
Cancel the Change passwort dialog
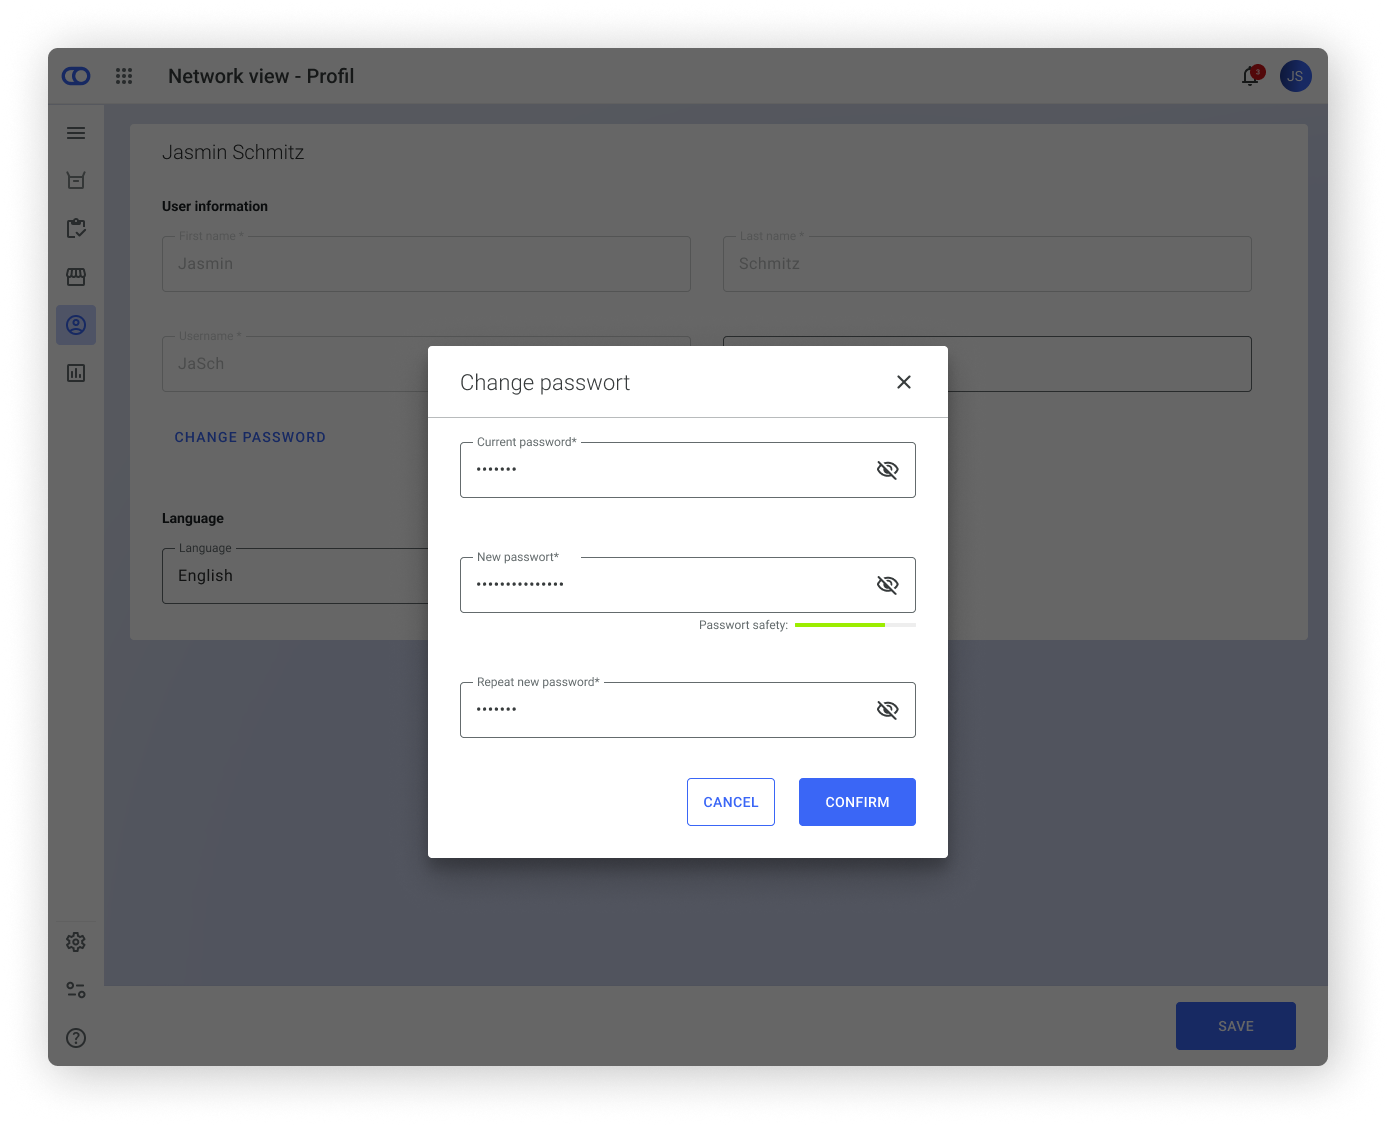(730, 801)
